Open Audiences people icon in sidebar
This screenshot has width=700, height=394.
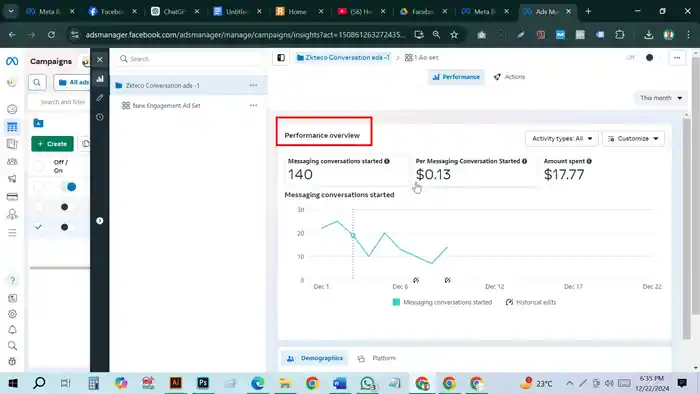click(12, 162)
